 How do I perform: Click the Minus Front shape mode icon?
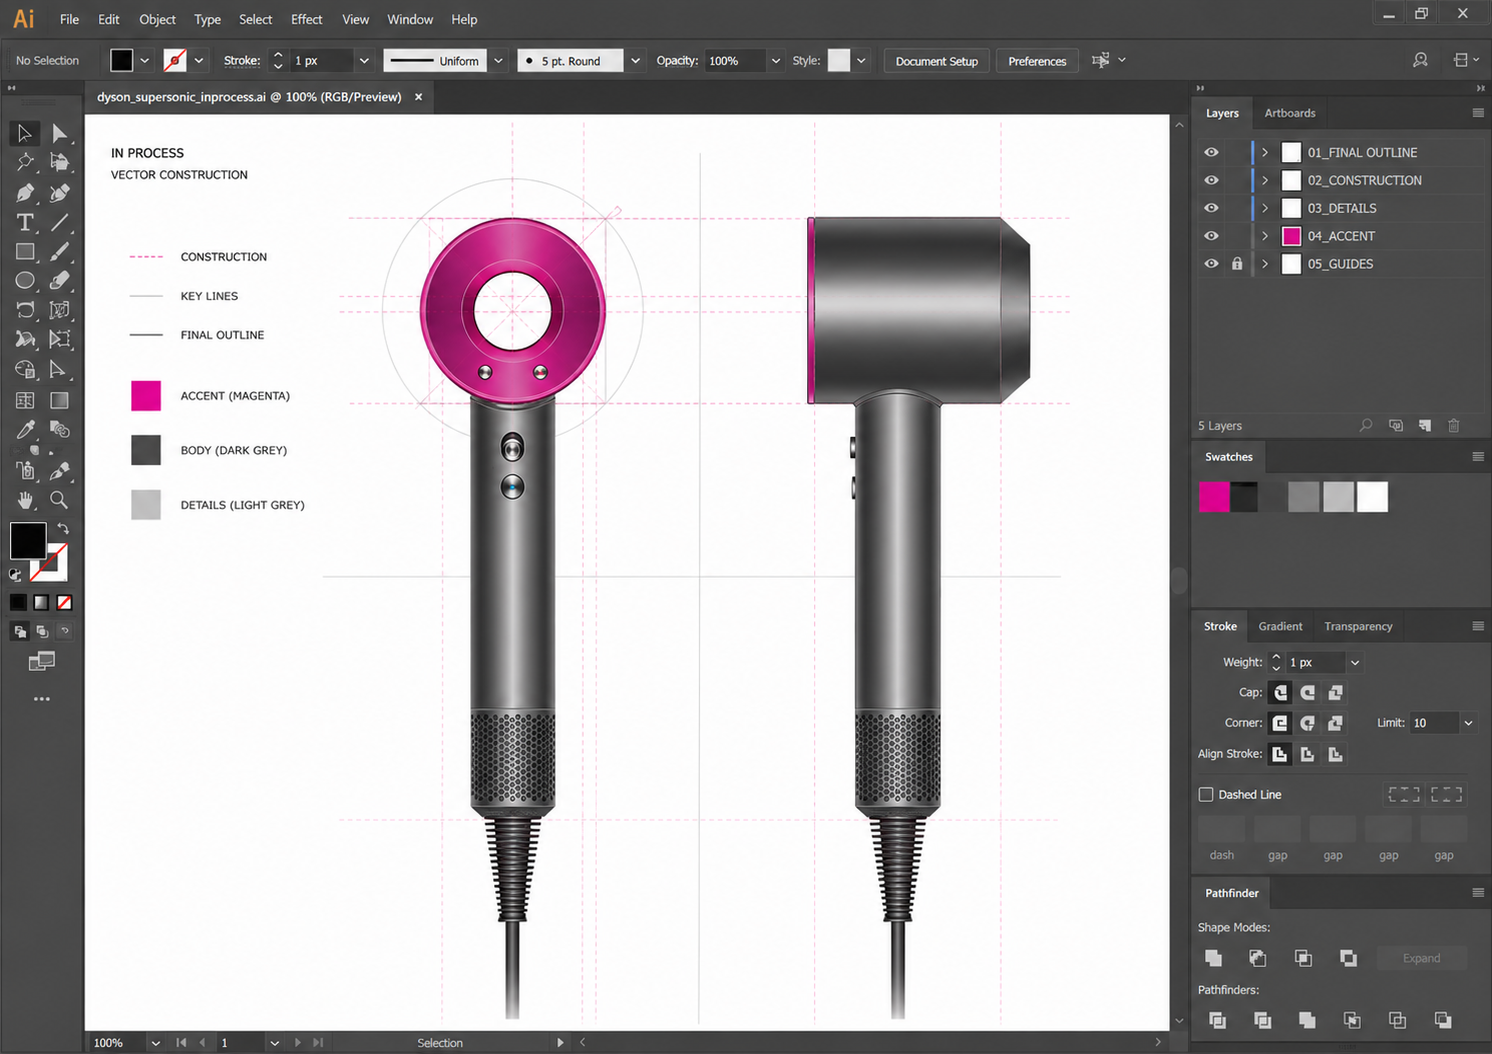pyautogui.click(x=1258, y=958)
